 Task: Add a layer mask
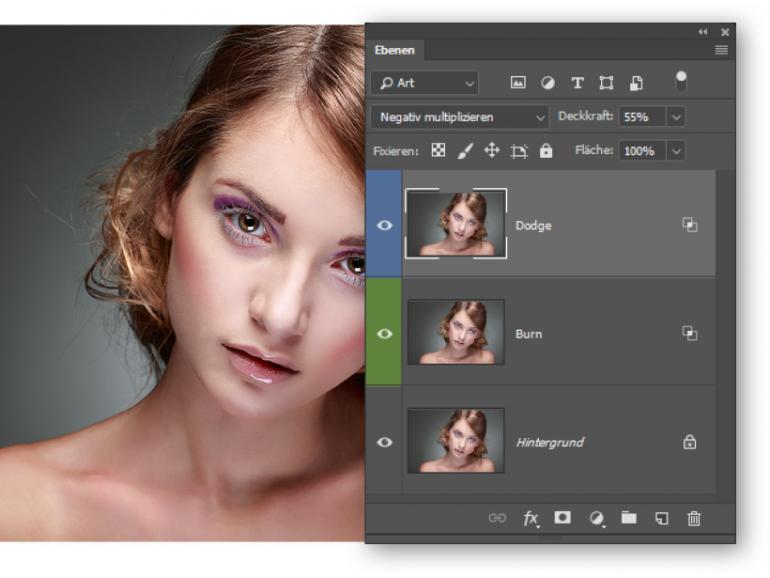[562, 517]
